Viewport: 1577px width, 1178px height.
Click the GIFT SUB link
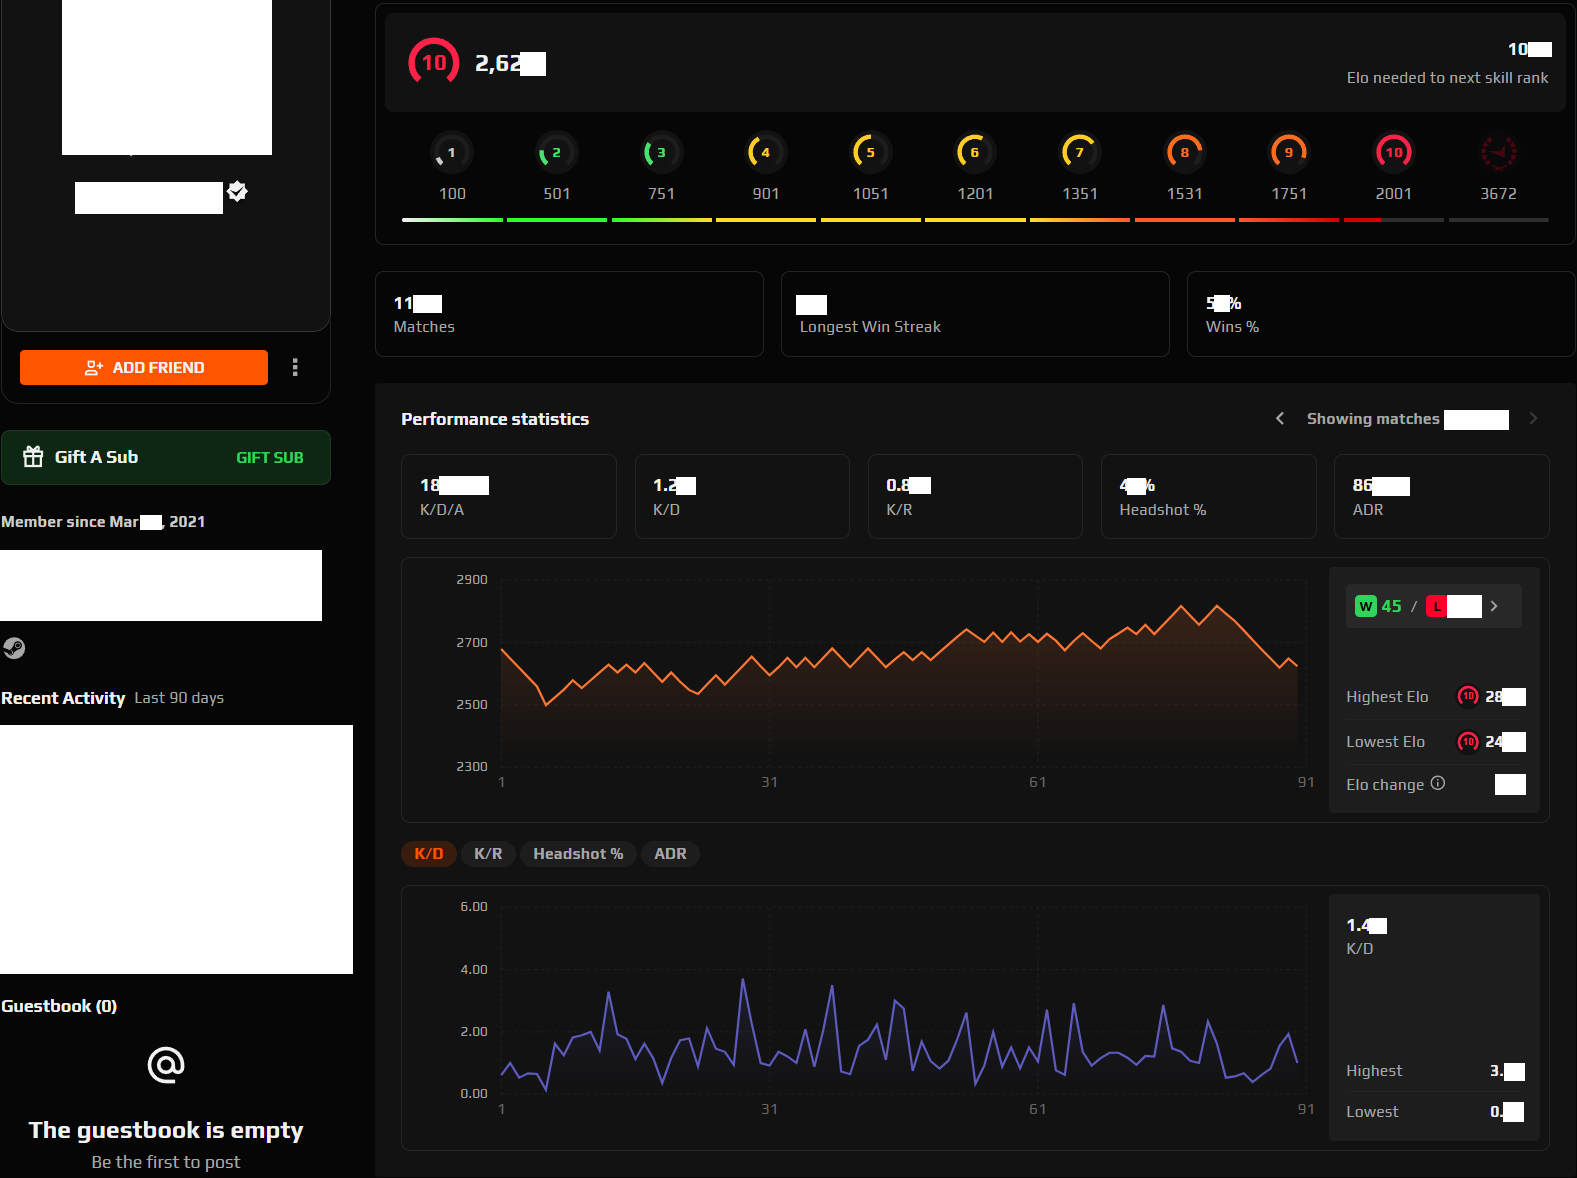269,457
